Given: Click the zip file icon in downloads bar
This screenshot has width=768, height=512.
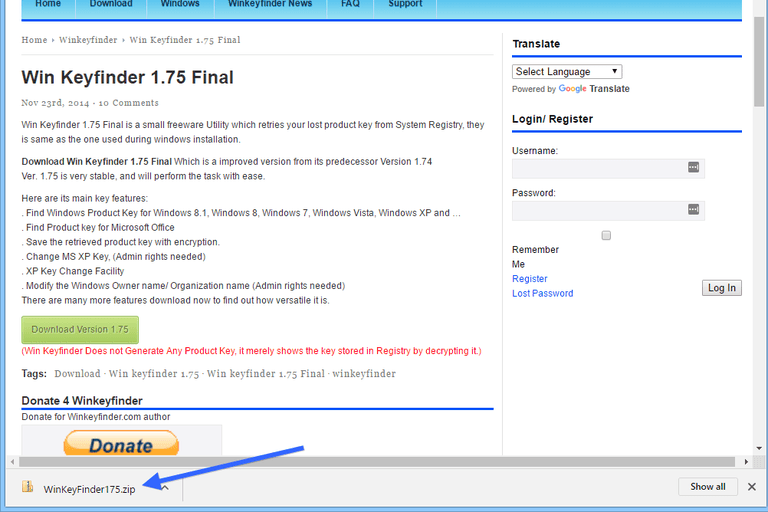Looking at the screenshot, I should [x=28, y=487].
